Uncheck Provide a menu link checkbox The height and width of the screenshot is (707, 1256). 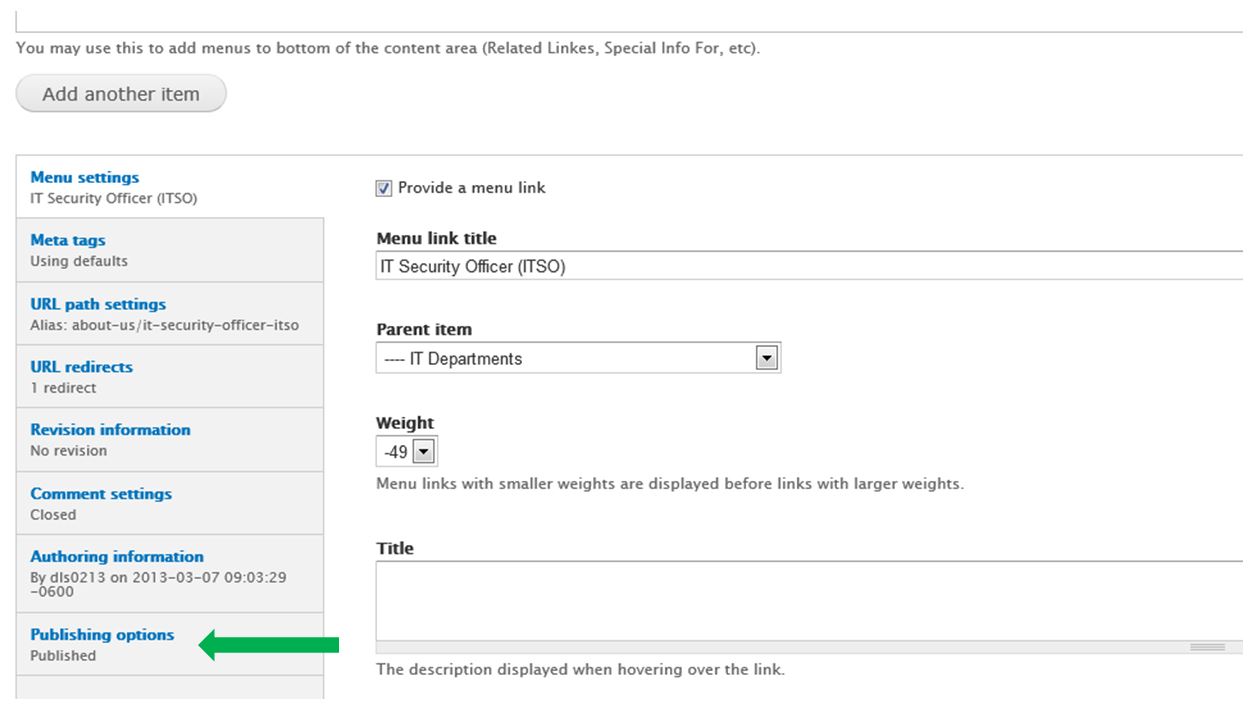pyautogui.click(x=384, y=188)
